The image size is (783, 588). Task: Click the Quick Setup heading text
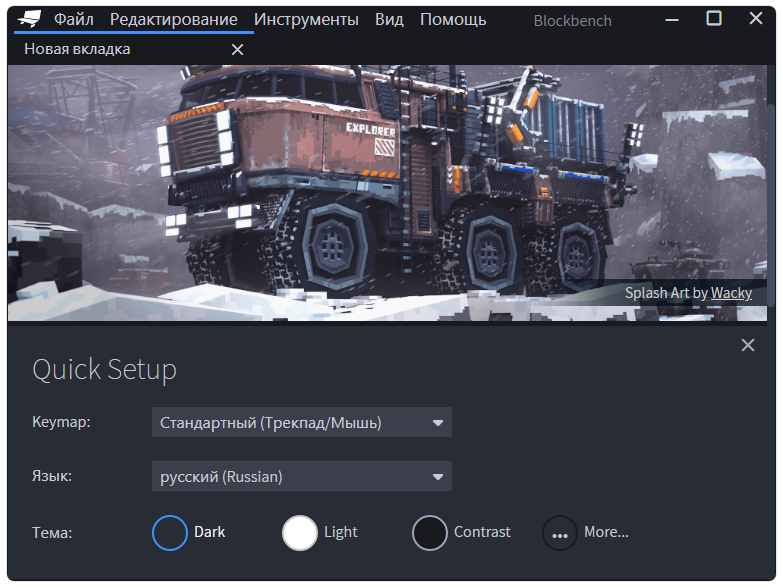(x=104, y=370)
